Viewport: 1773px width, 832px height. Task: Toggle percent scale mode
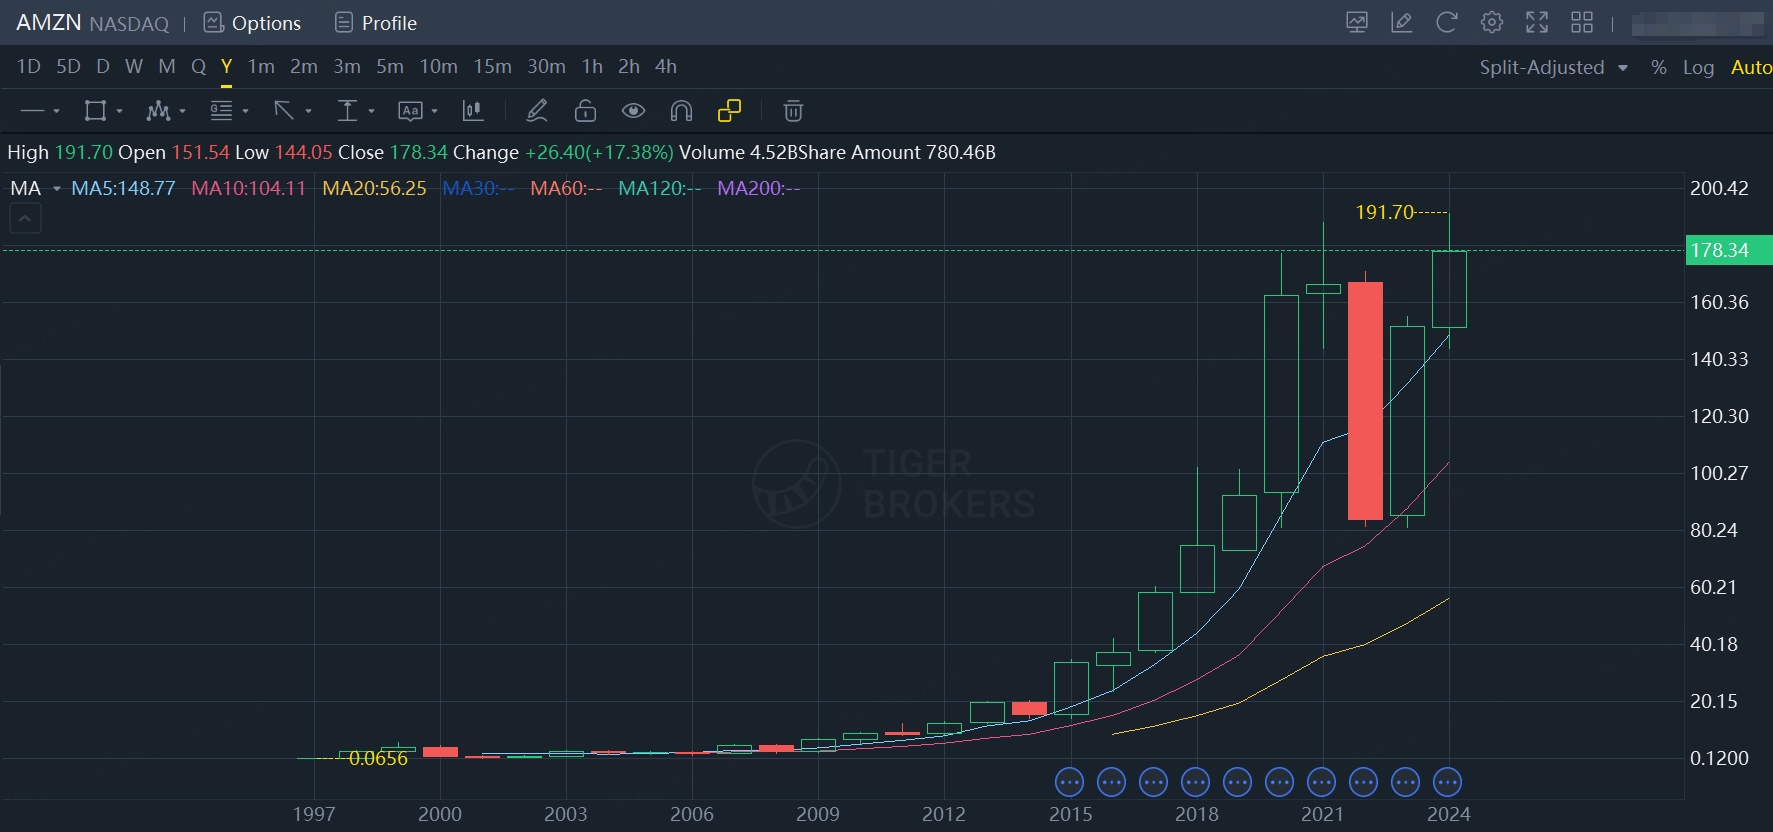click(x=1659, y=67)
